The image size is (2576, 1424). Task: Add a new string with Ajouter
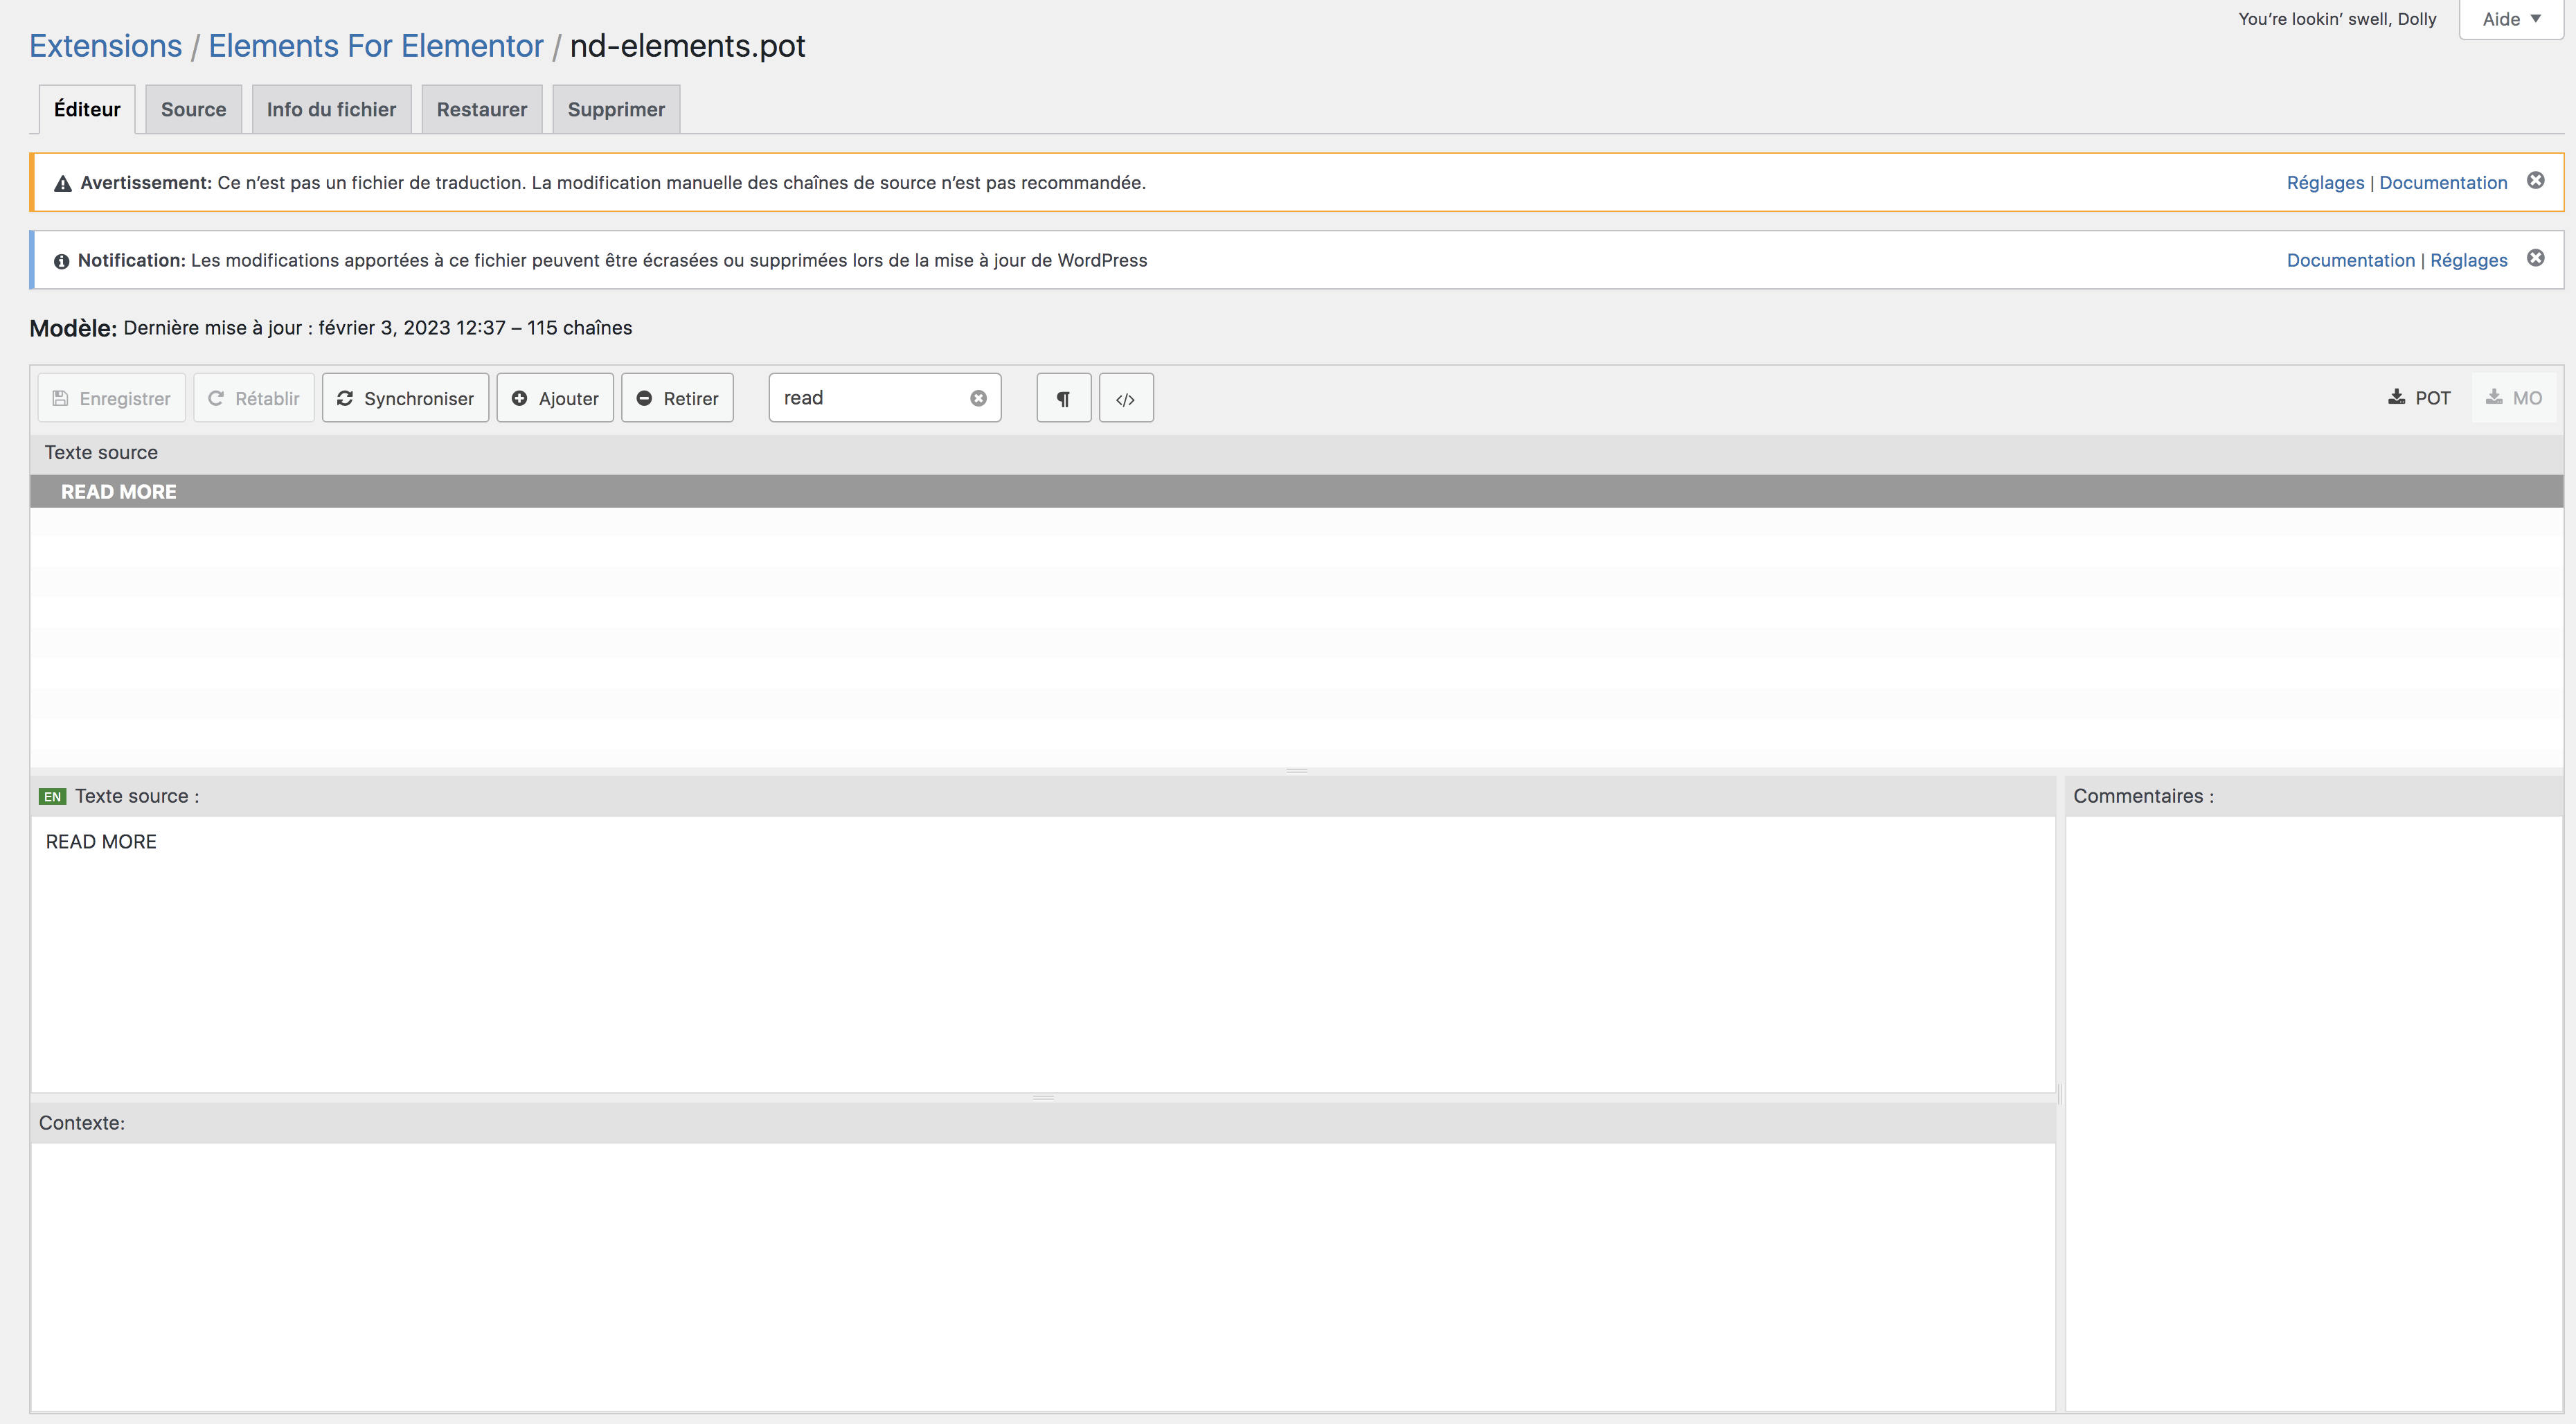555,398
